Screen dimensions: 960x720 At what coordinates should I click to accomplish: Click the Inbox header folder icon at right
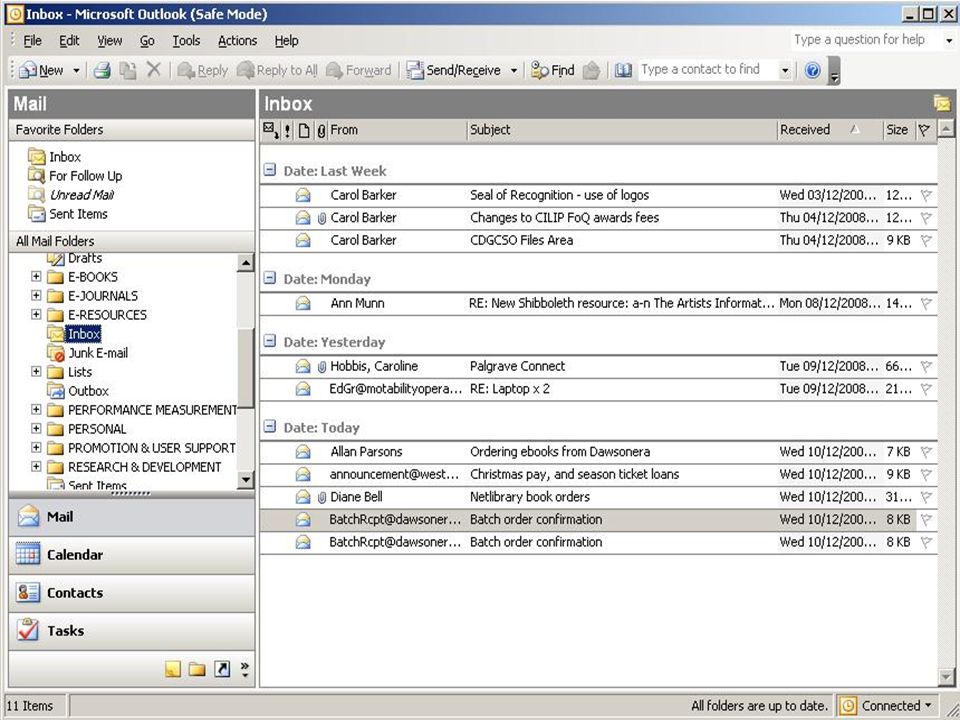click(x=942, y=103)
